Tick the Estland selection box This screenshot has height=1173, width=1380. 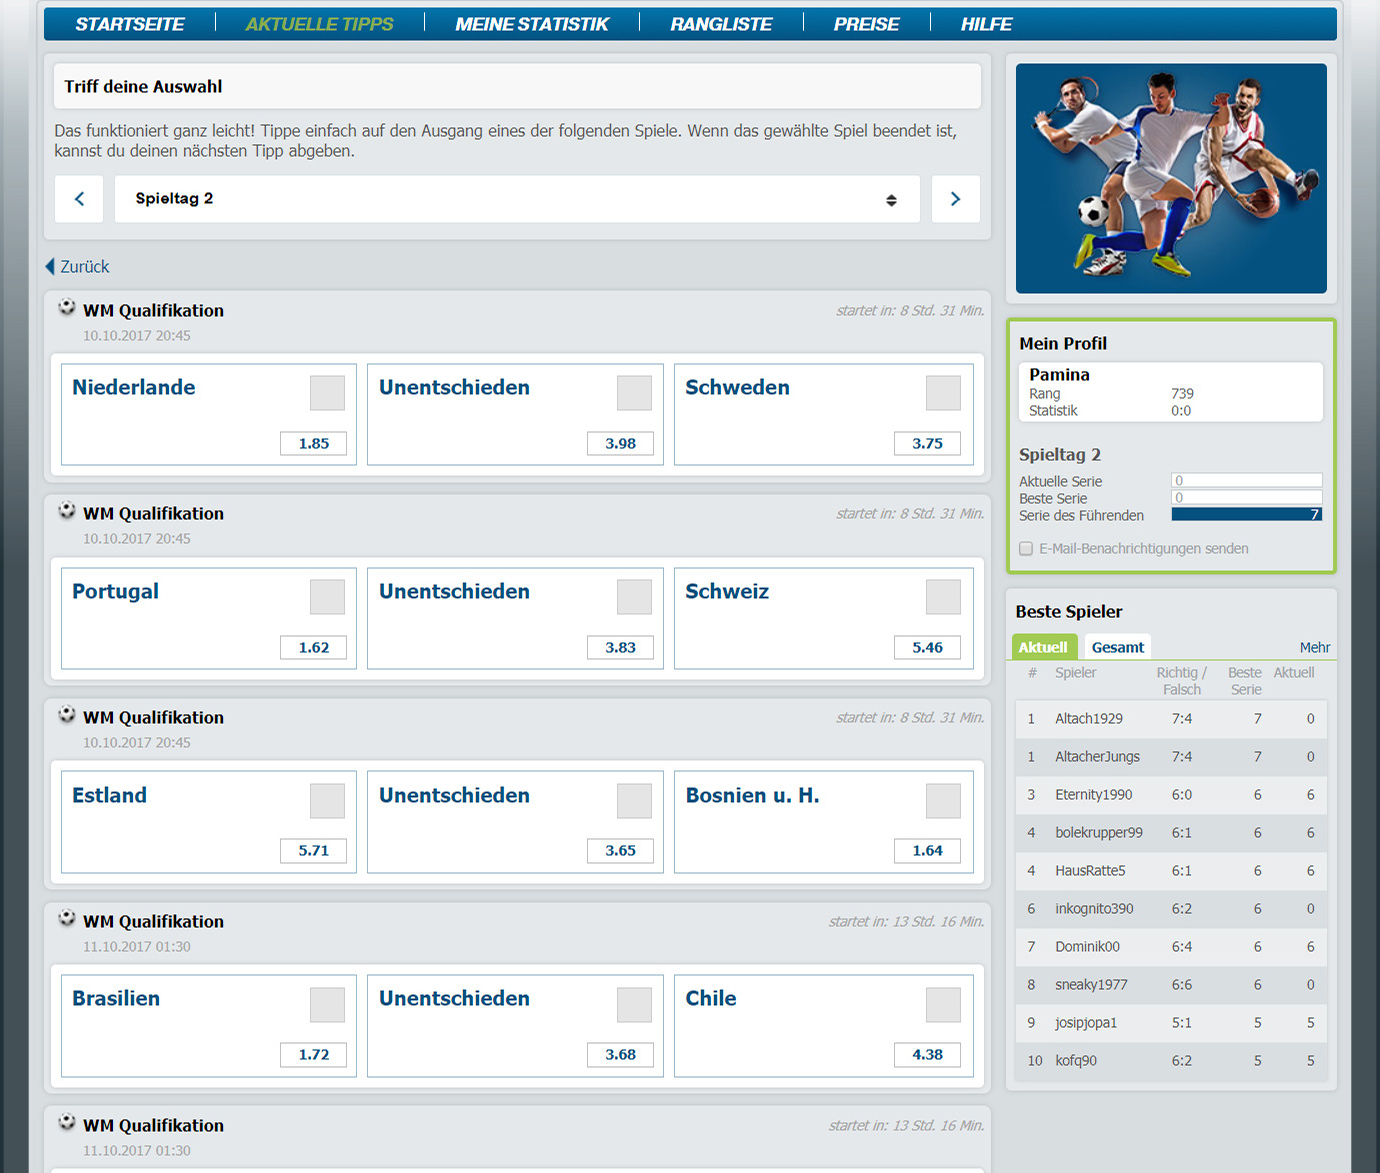[x=327, y=801]
